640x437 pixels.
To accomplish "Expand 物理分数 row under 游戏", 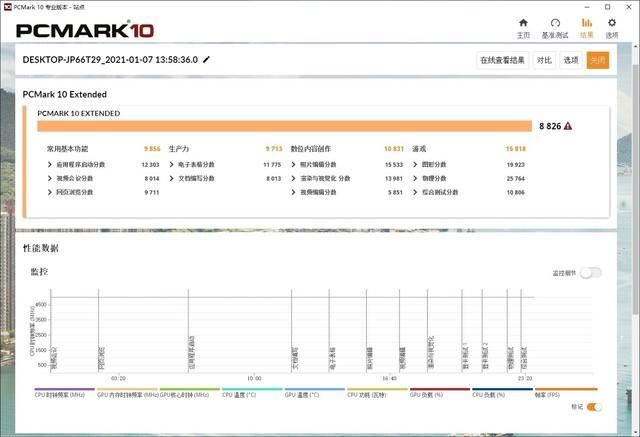I will [415, 178].
